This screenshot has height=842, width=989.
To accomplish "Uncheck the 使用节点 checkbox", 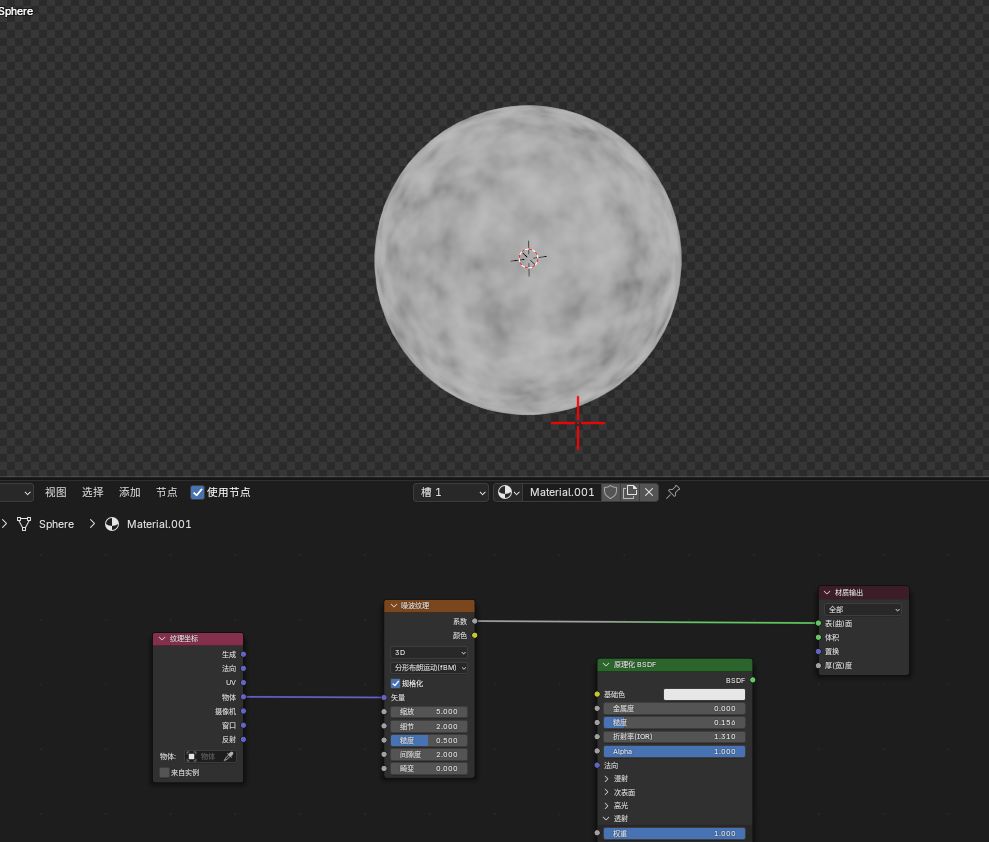I will pos(197,492).
